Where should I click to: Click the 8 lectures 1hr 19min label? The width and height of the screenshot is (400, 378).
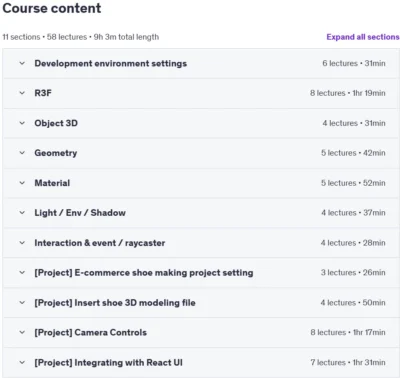coord(348,93)
